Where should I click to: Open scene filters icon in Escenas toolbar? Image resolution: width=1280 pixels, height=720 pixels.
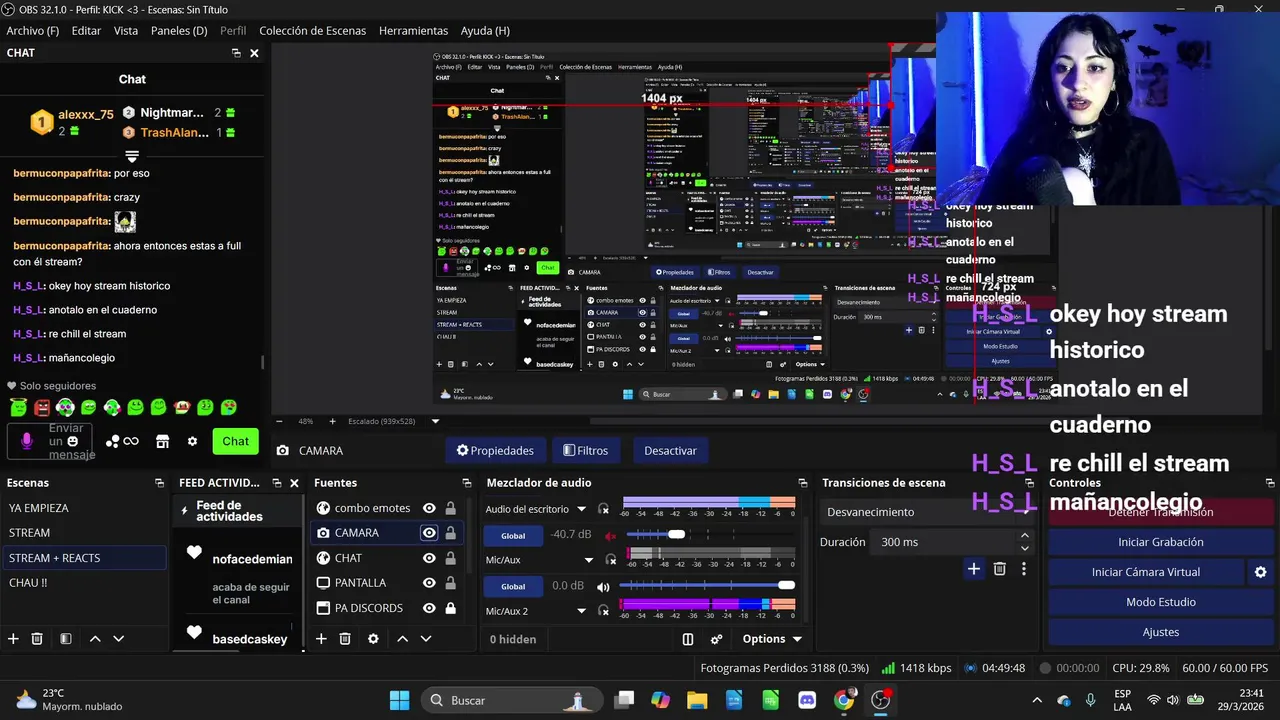click(65, 638)
